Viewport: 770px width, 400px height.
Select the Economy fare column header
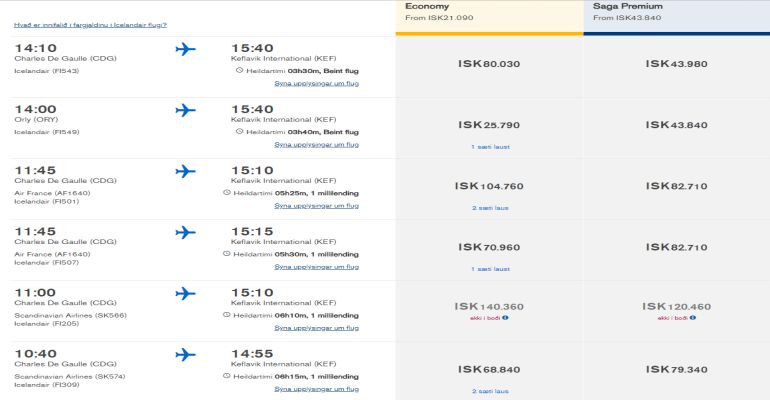pos(489,16)
